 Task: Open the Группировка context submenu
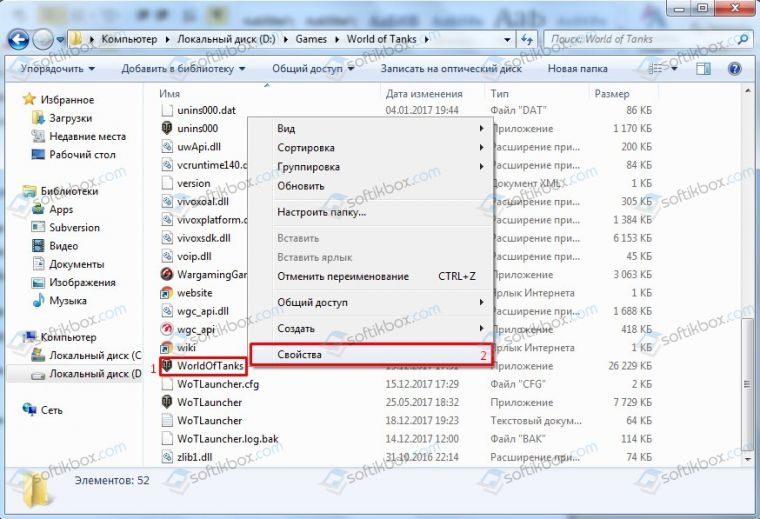pos(371,167)
